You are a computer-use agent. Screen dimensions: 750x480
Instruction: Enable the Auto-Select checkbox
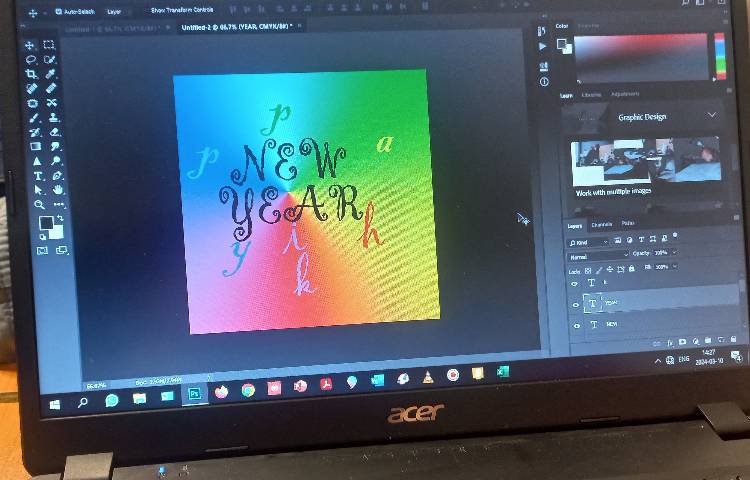(x=58, y=11)
